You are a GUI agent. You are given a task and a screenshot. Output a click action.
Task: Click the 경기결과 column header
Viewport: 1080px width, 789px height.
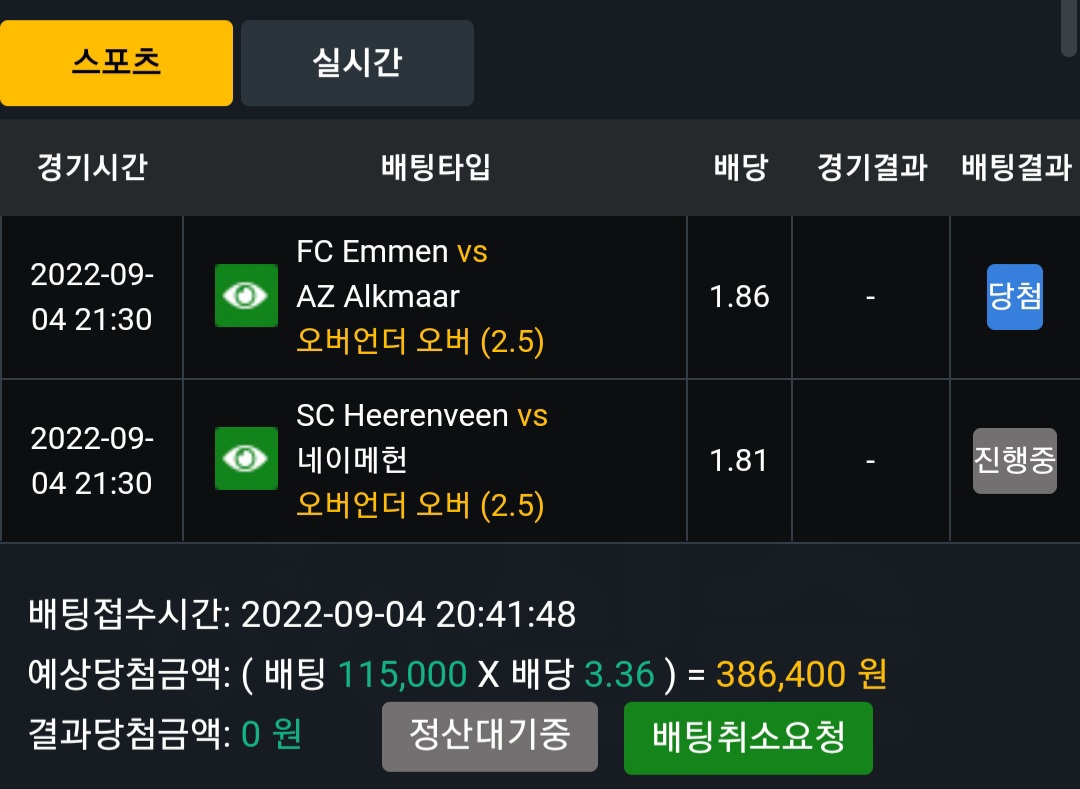click(x=872, y=167)
